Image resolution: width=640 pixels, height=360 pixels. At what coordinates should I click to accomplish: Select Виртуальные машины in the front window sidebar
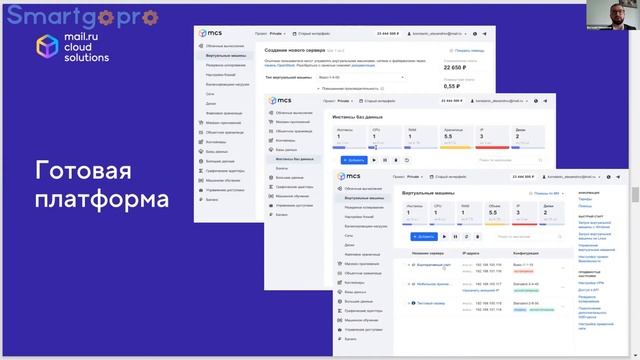[x=364, y=198]
